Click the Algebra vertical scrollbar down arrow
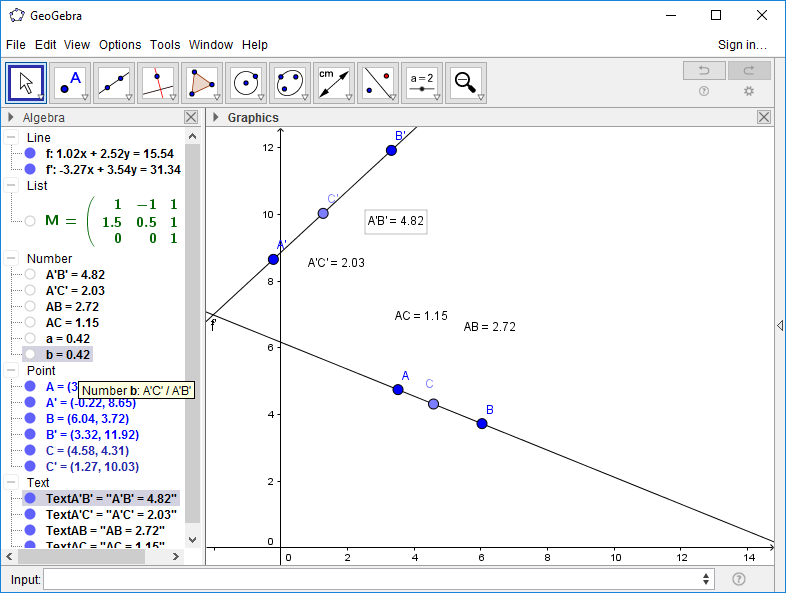 point(192,540)
